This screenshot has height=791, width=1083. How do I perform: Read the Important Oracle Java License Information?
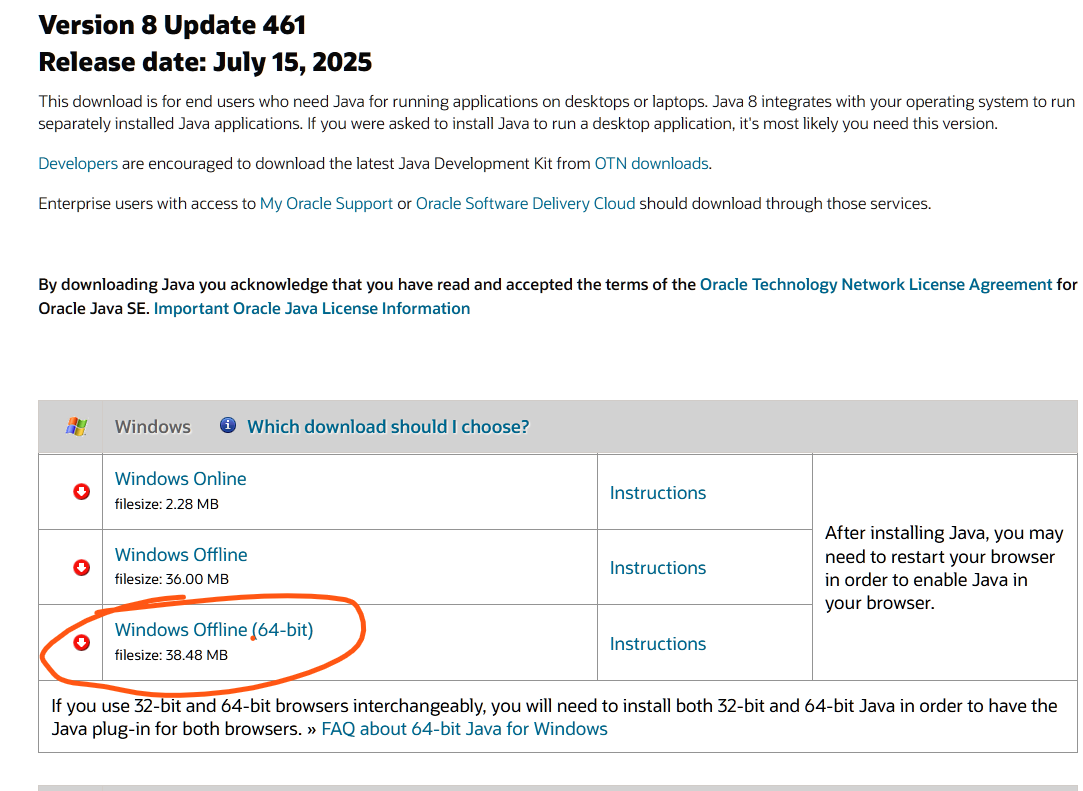(x=311, y=308)
